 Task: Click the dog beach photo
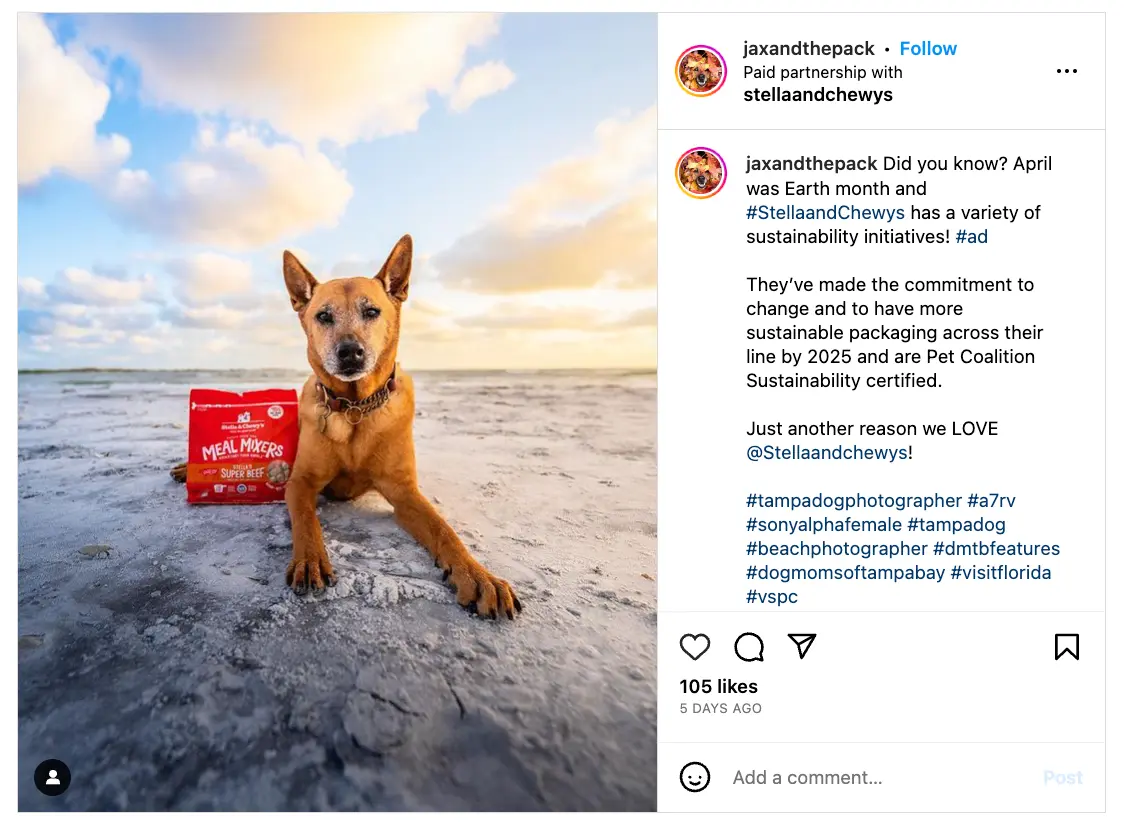click(338, 412)
